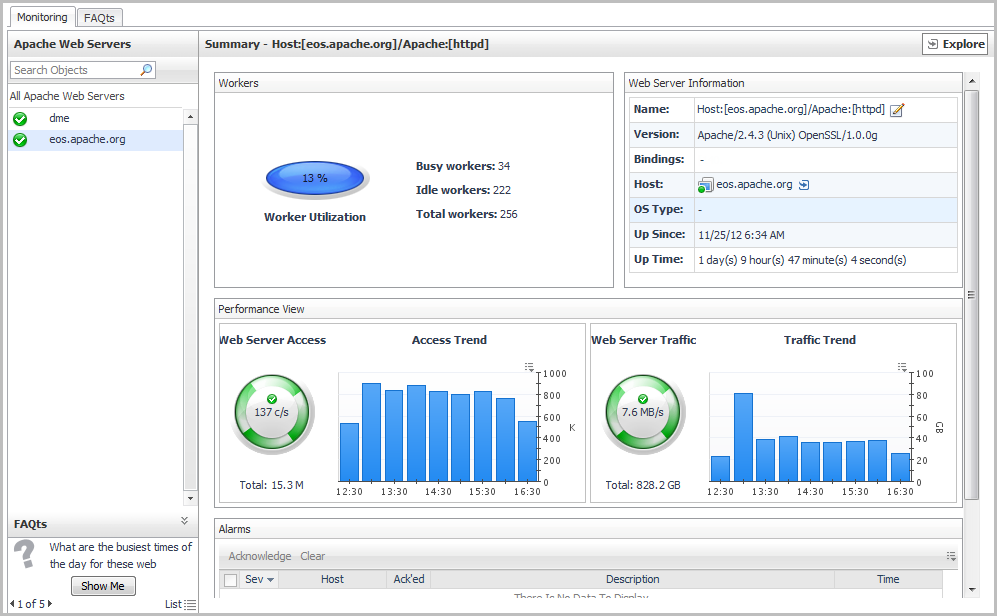Viewport: 997px width, 616px height.
Task: Click the search magnifier icon
Action: [147, 70]
